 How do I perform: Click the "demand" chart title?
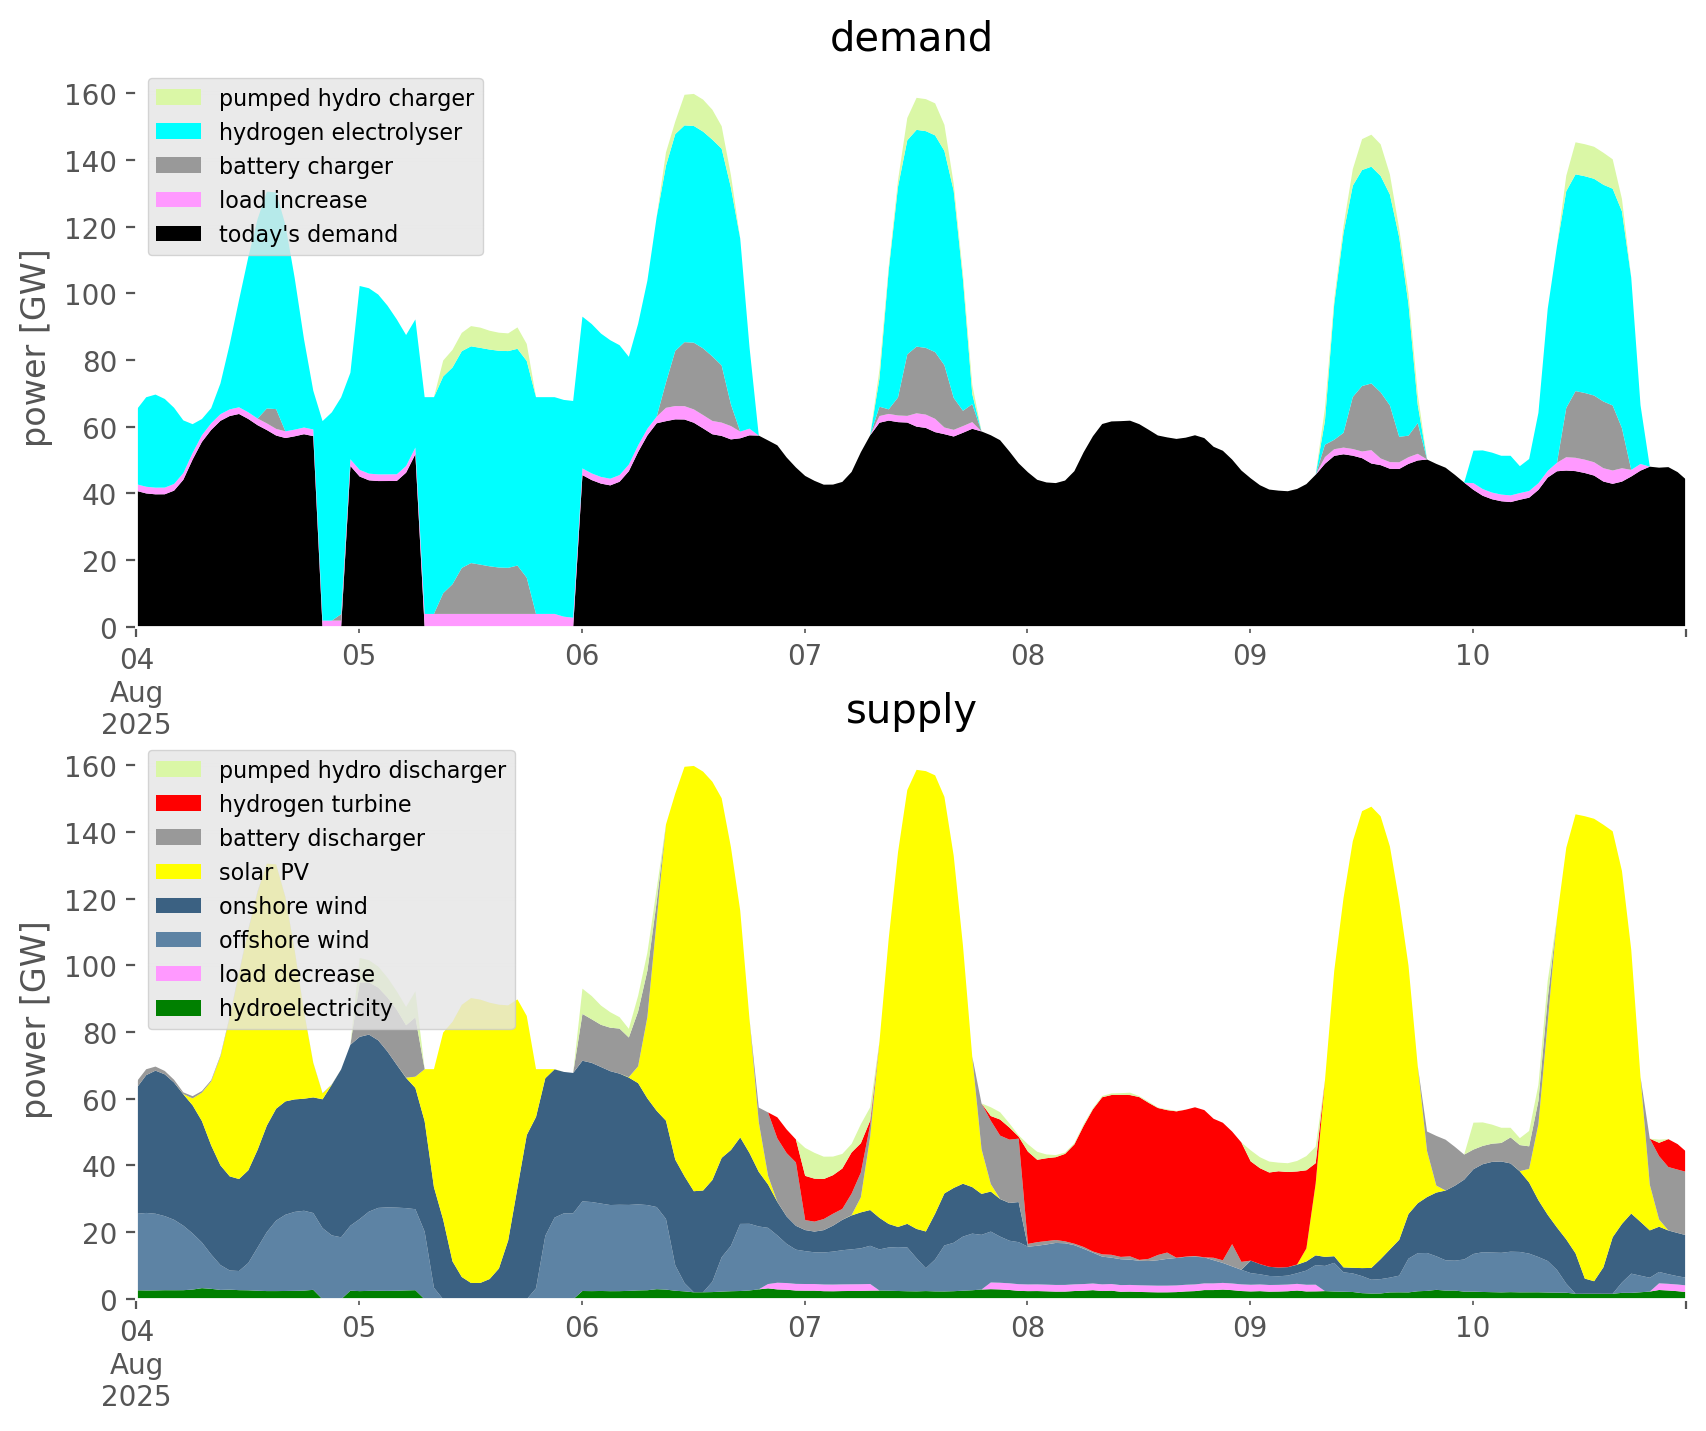[x=910, y=38]
